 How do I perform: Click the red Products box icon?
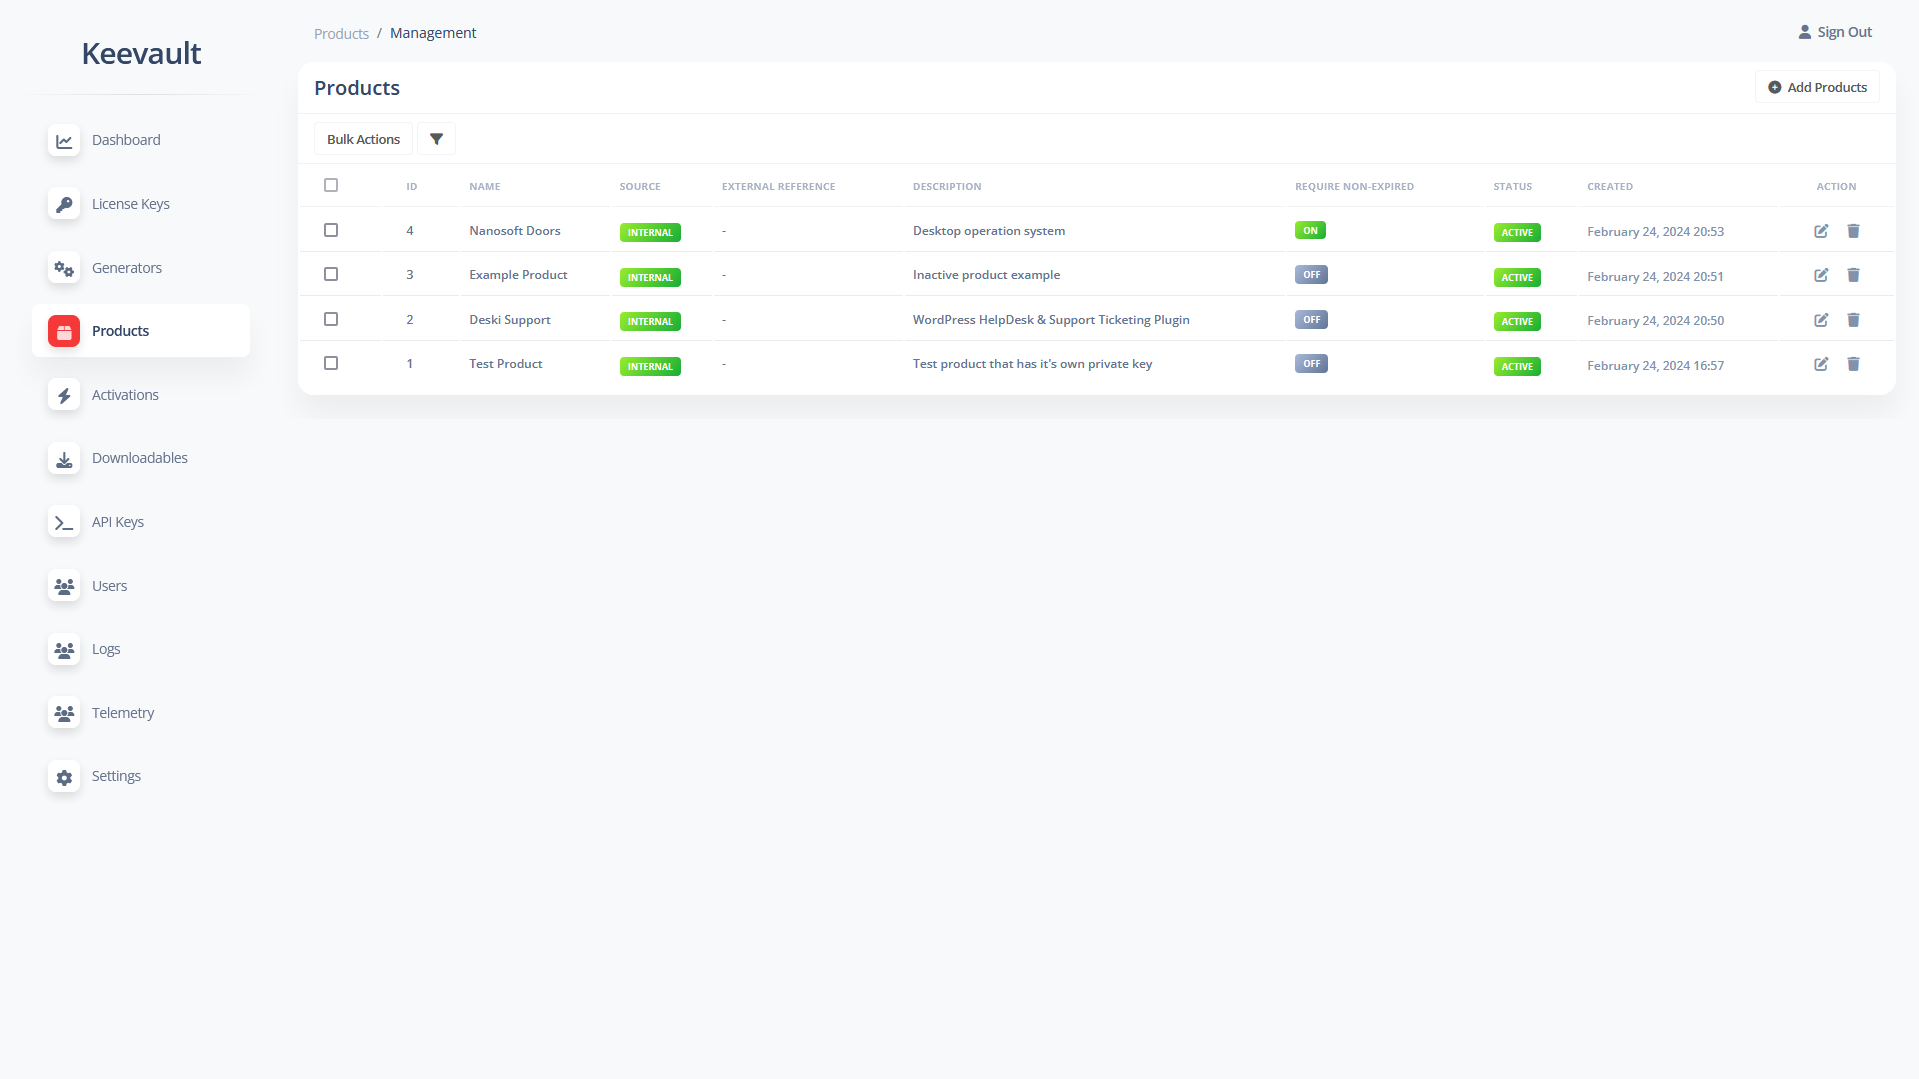64,332
